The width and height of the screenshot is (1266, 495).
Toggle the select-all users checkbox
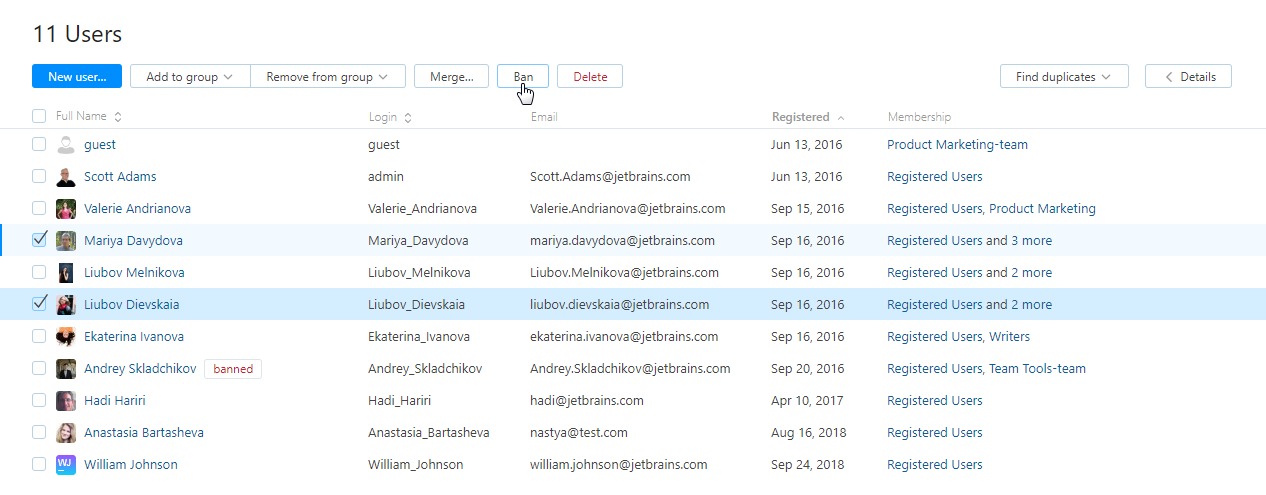click(x=39, y=117)
